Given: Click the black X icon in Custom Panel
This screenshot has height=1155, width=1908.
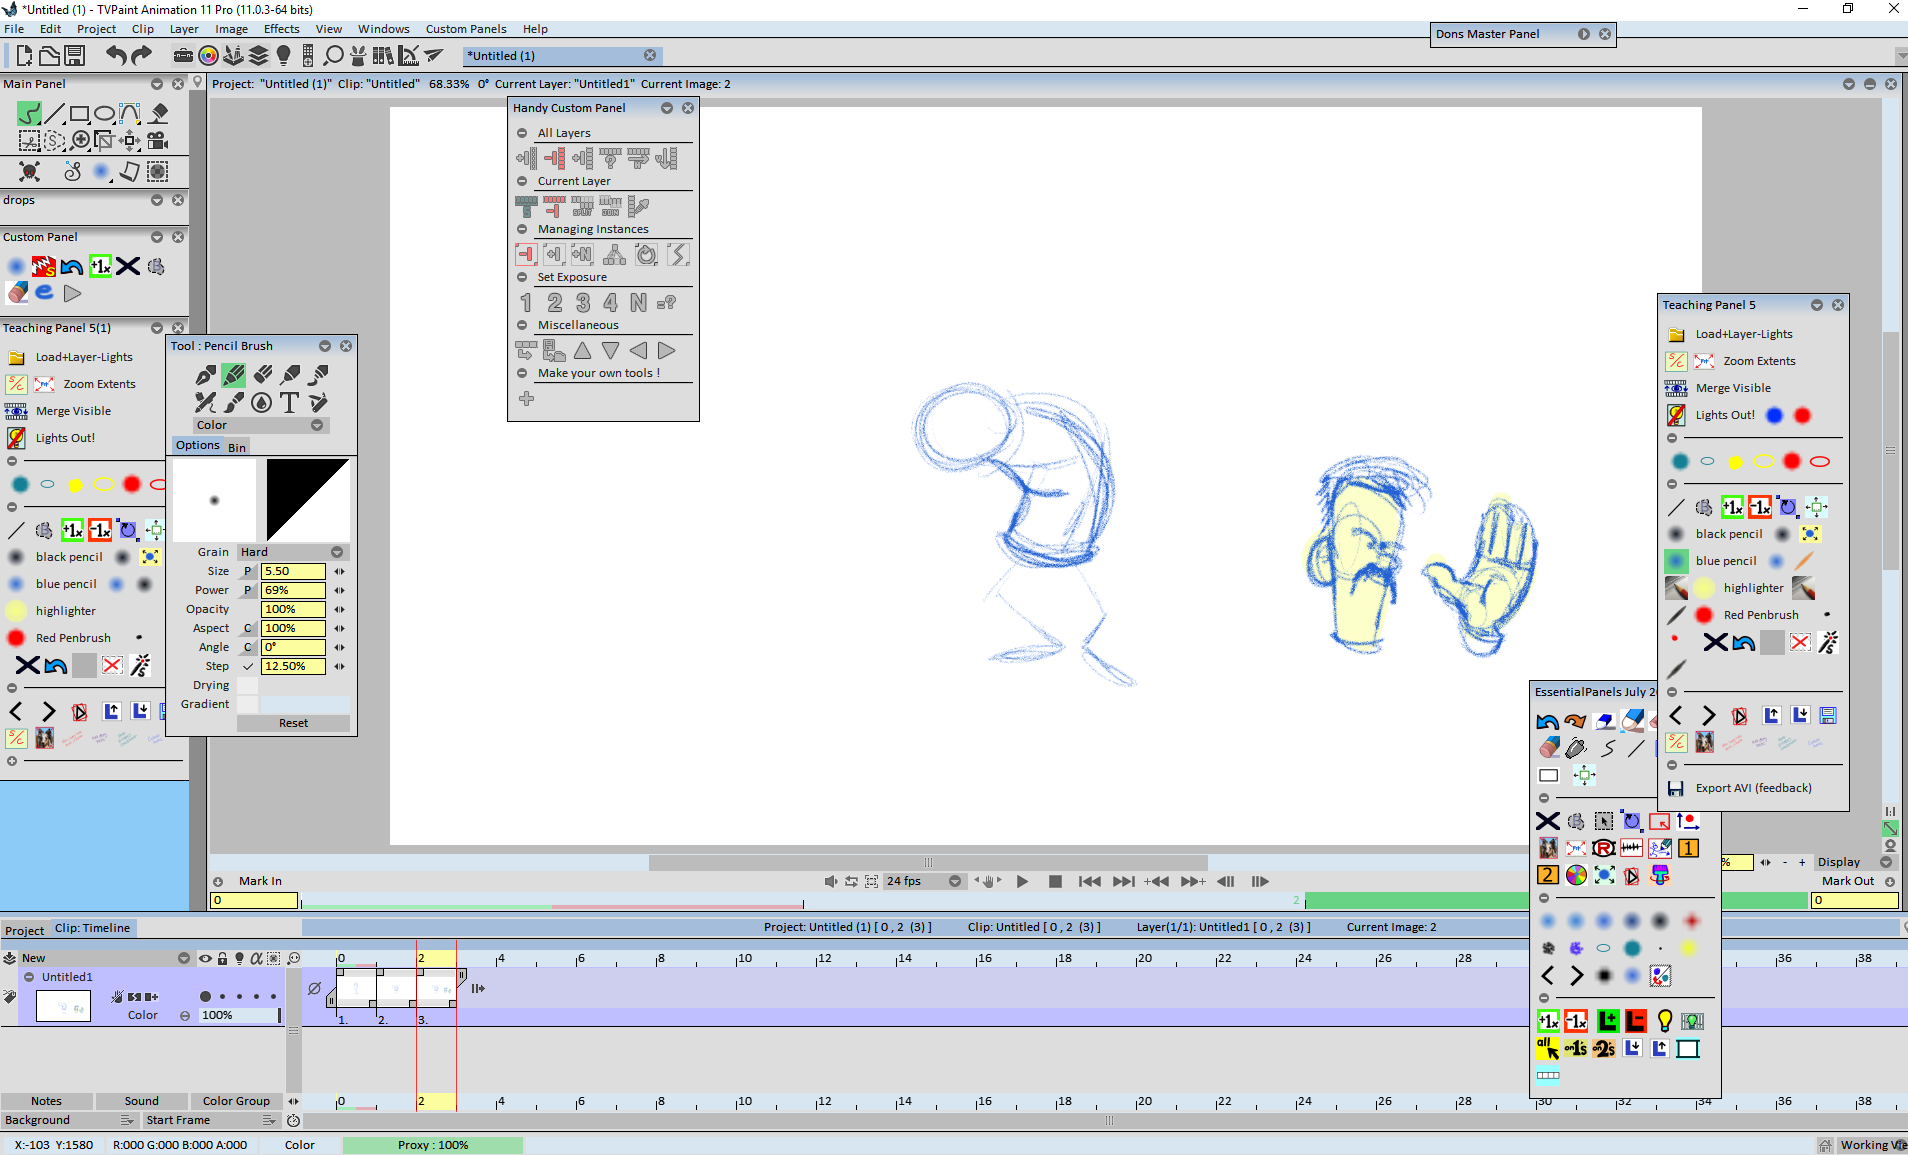Looking at the screenshot, I should (x=128, y=266).
